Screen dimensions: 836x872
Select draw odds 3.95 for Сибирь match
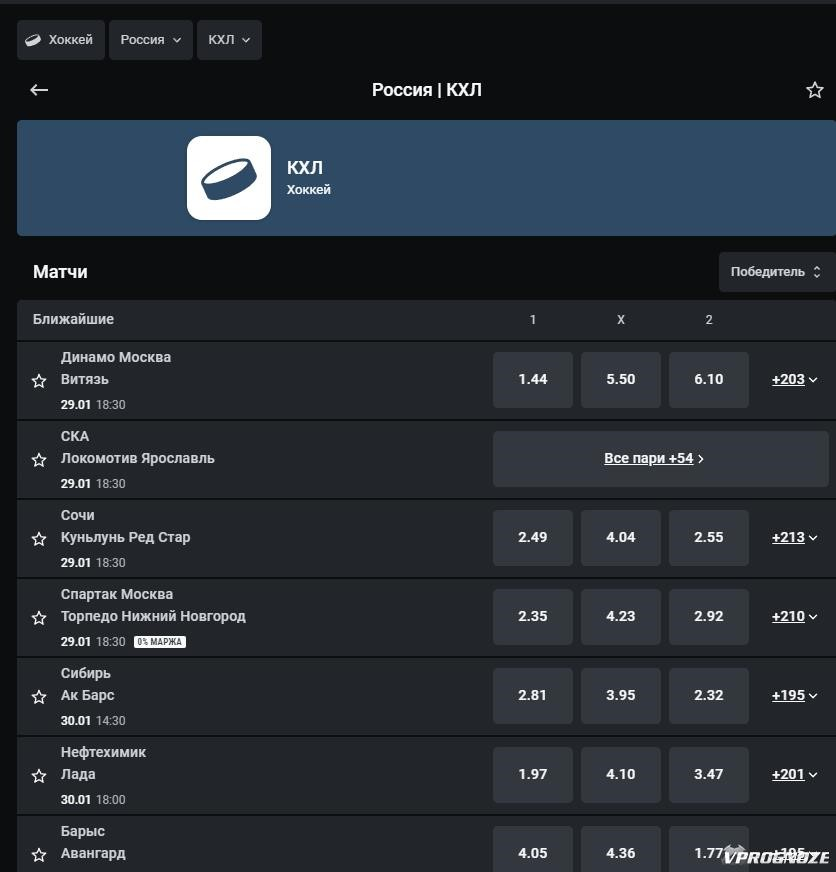click(621, 696)
